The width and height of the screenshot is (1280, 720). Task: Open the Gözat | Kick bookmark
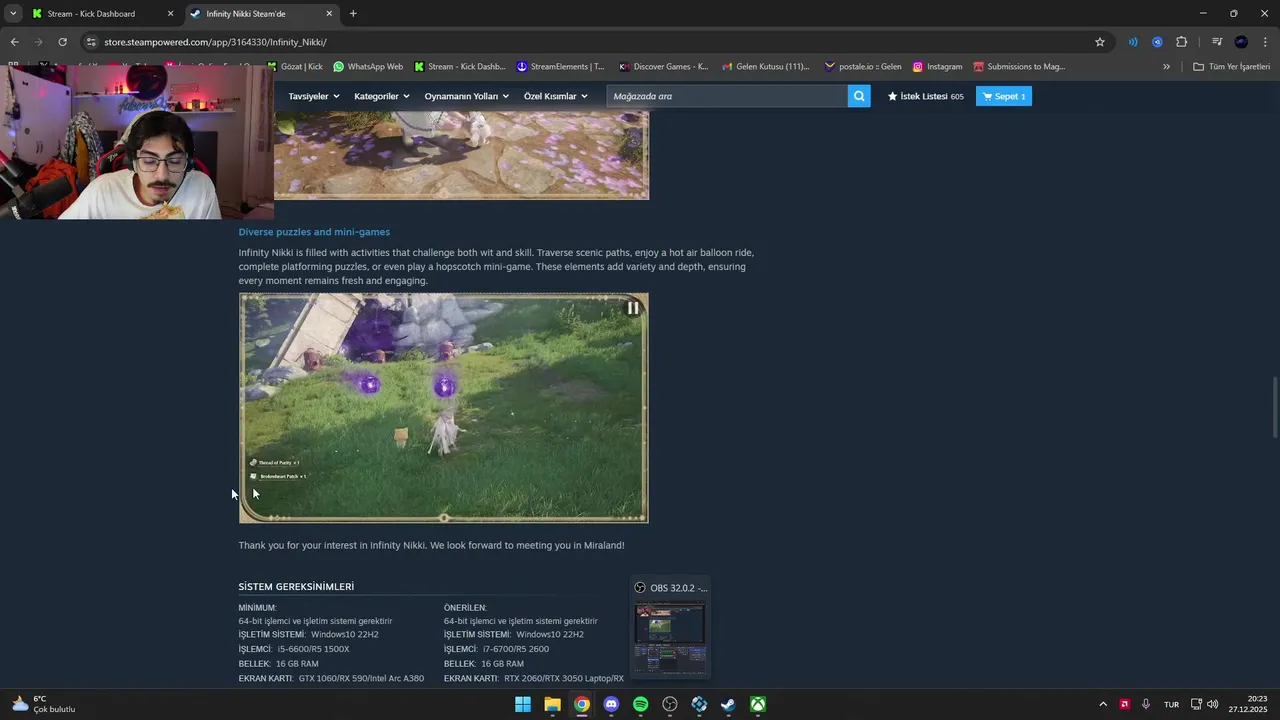pyautogui.click(x=295, y=67)
